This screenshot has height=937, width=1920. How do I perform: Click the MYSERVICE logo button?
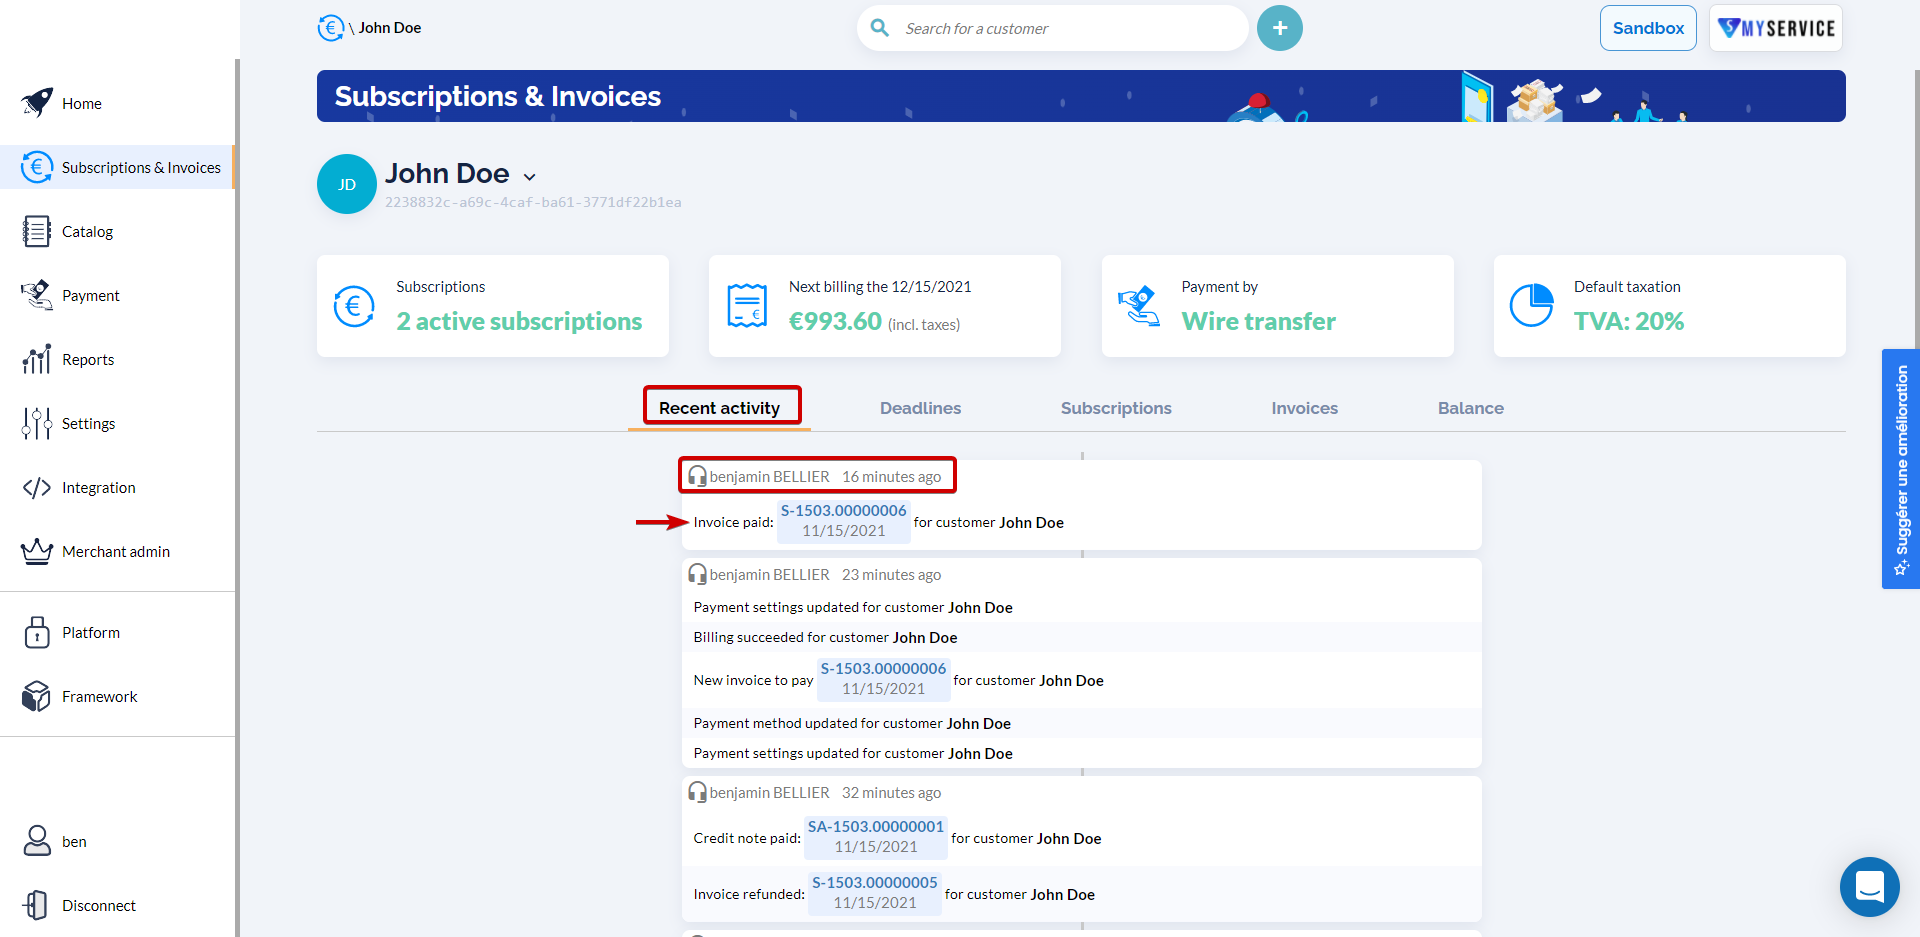pyautogui.click(x=1776, y=28)
